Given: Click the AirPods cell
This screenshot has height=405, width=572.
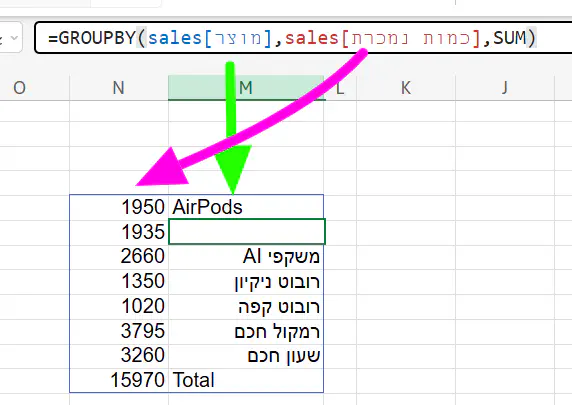Looking at the screenshot, I should (x=246, y=207).
